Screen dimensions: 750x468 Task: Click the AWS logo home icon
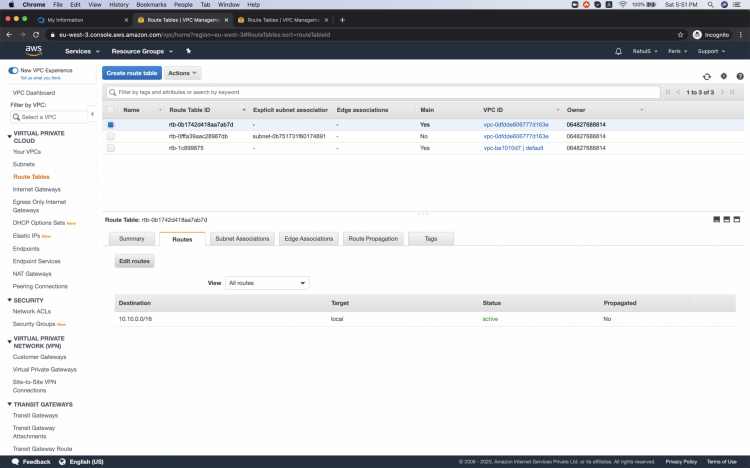coord(33,50)
